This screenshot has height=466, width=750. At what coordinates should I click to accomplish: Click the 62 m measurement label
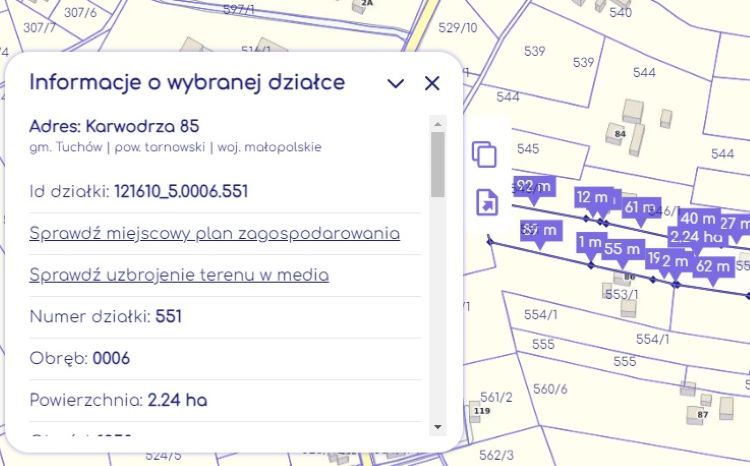713,266
